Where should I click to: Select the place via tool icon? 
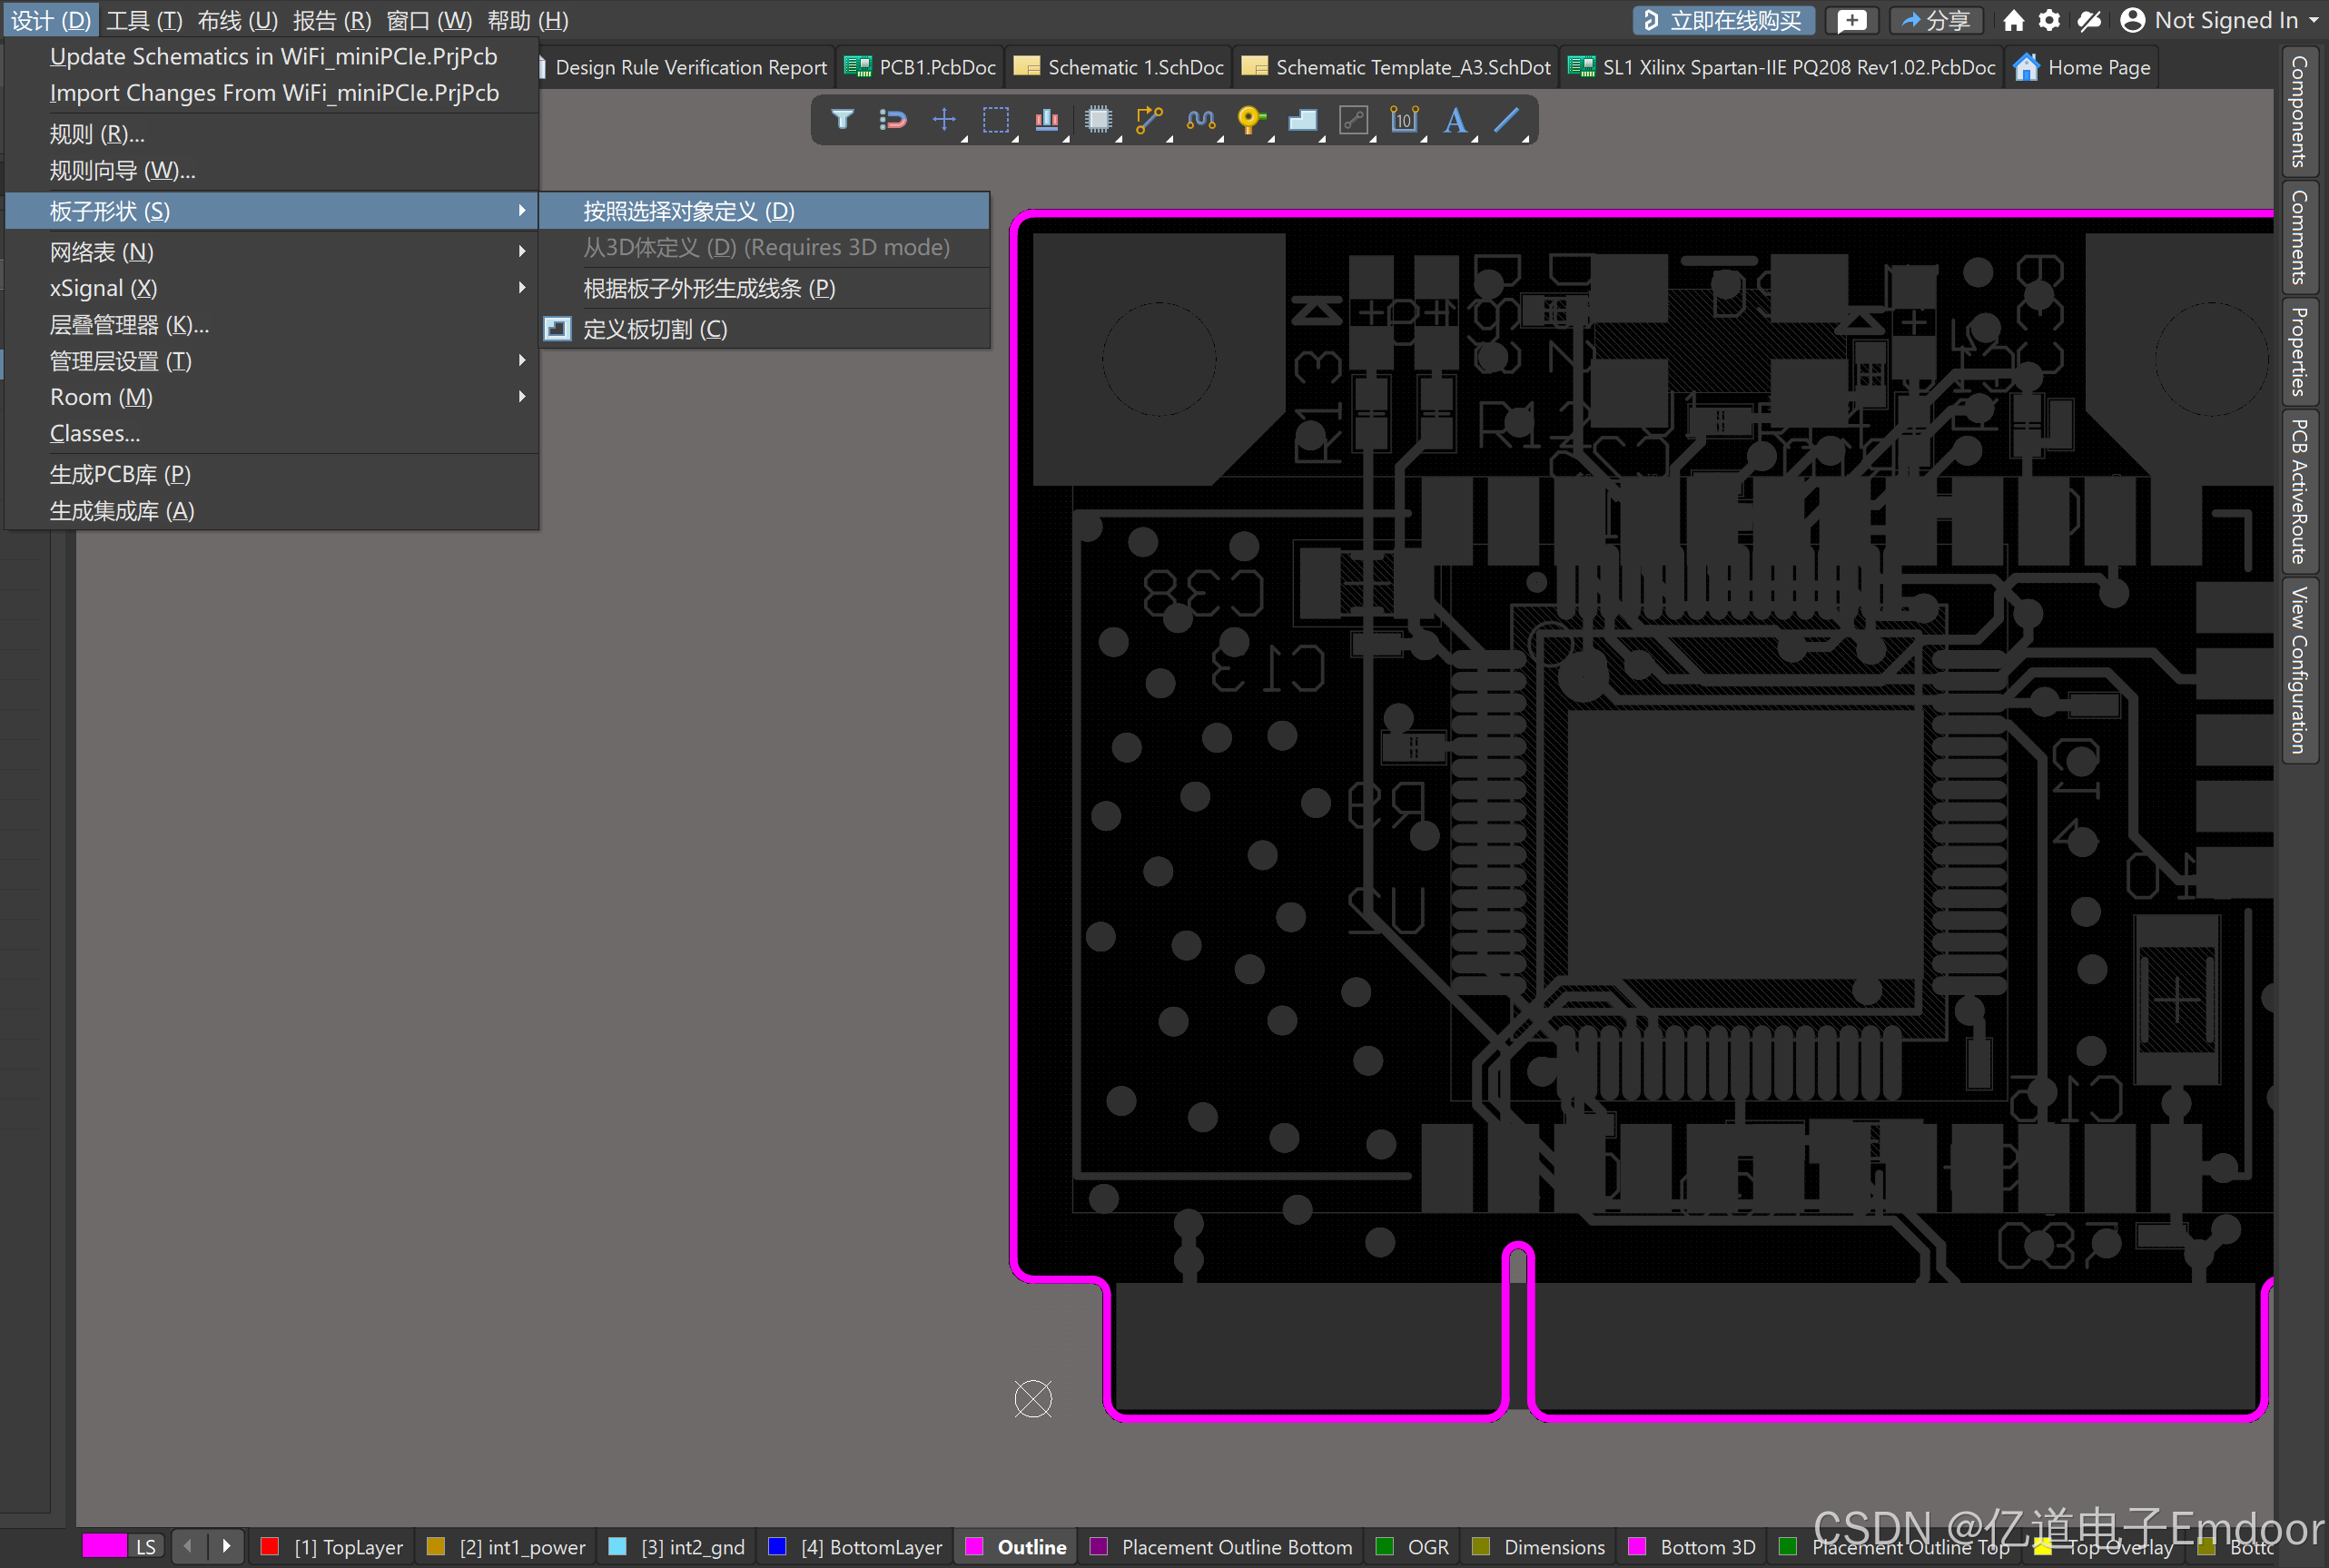[1250, 120]
